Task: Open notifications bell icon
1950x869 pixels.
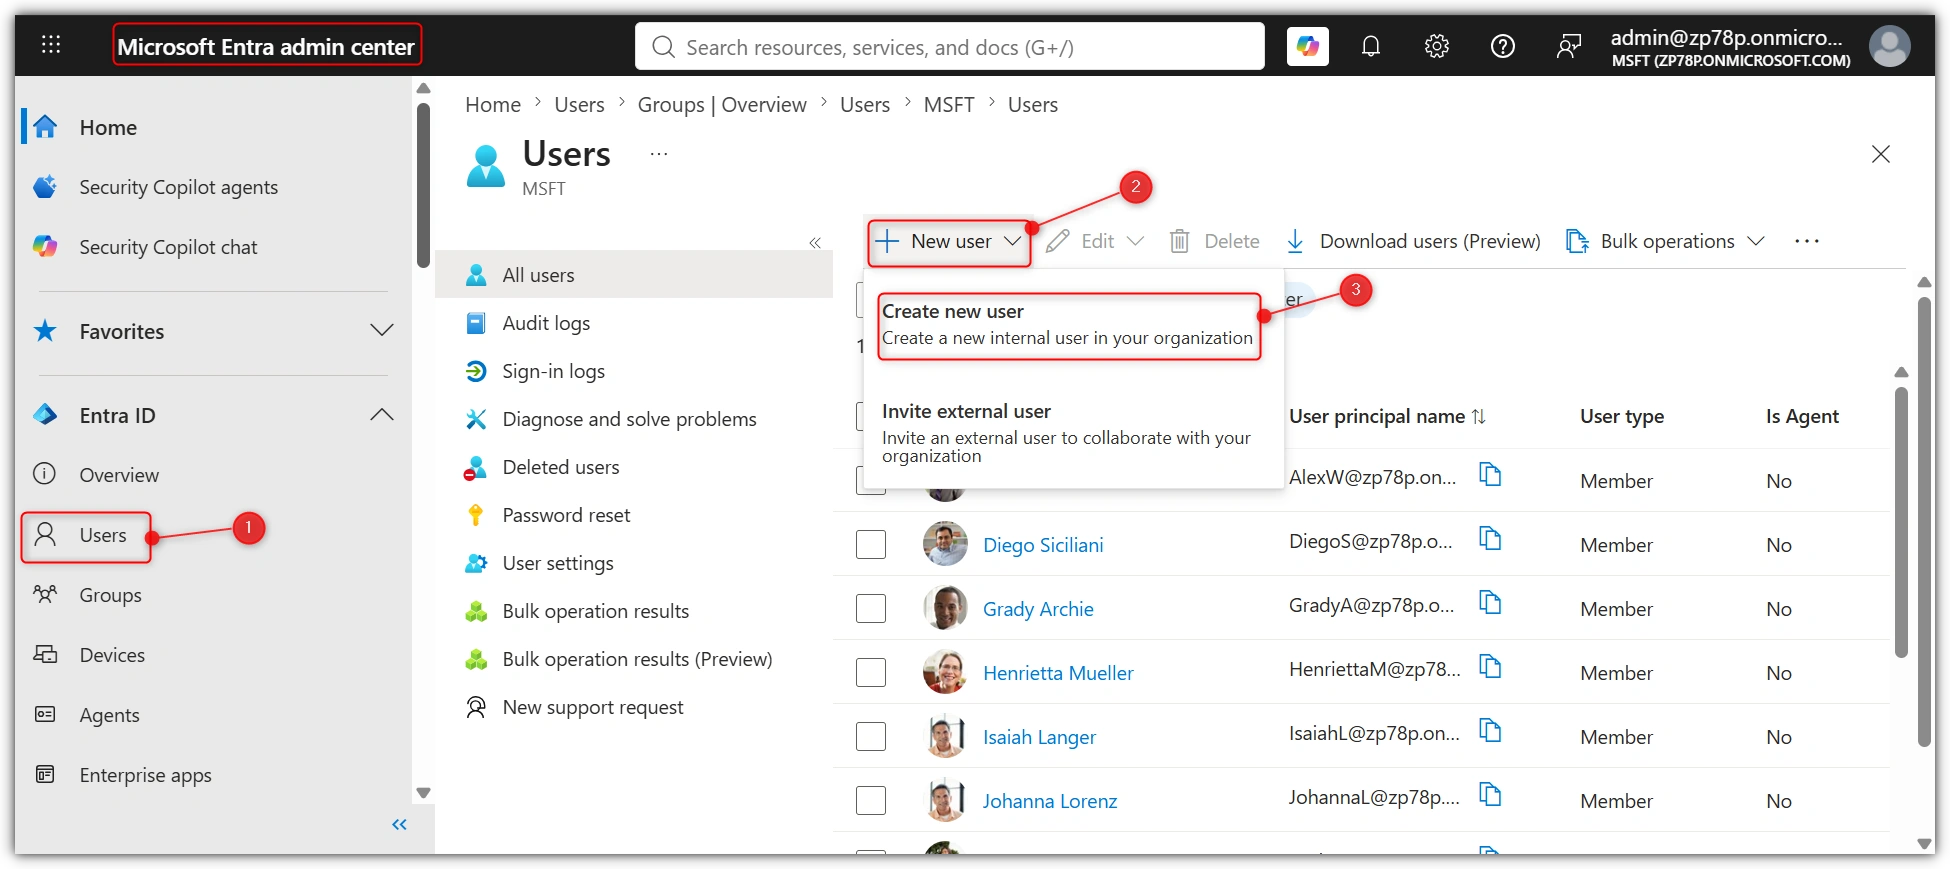Action: (x=1371, y=46)
